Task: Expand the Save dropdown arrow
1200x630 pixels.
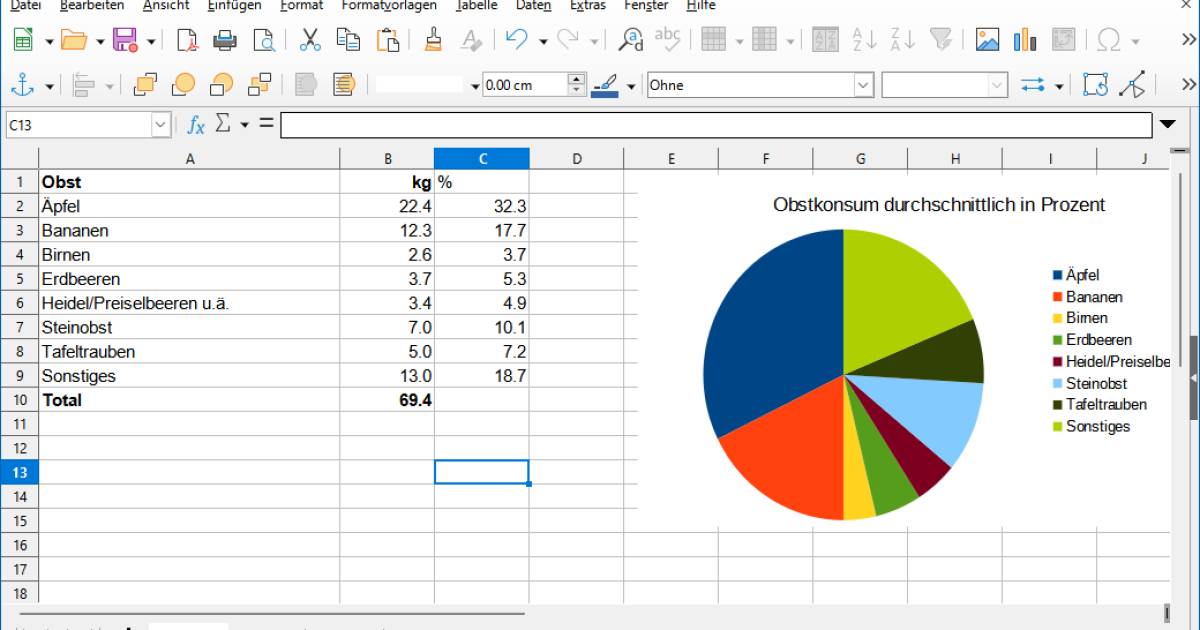Action: 151,41
